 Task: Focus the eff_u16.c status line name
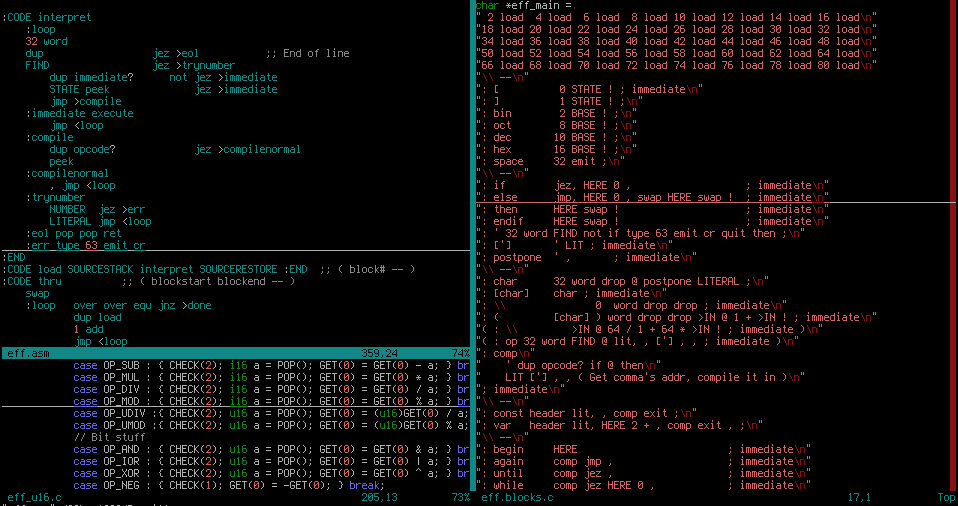34,497
